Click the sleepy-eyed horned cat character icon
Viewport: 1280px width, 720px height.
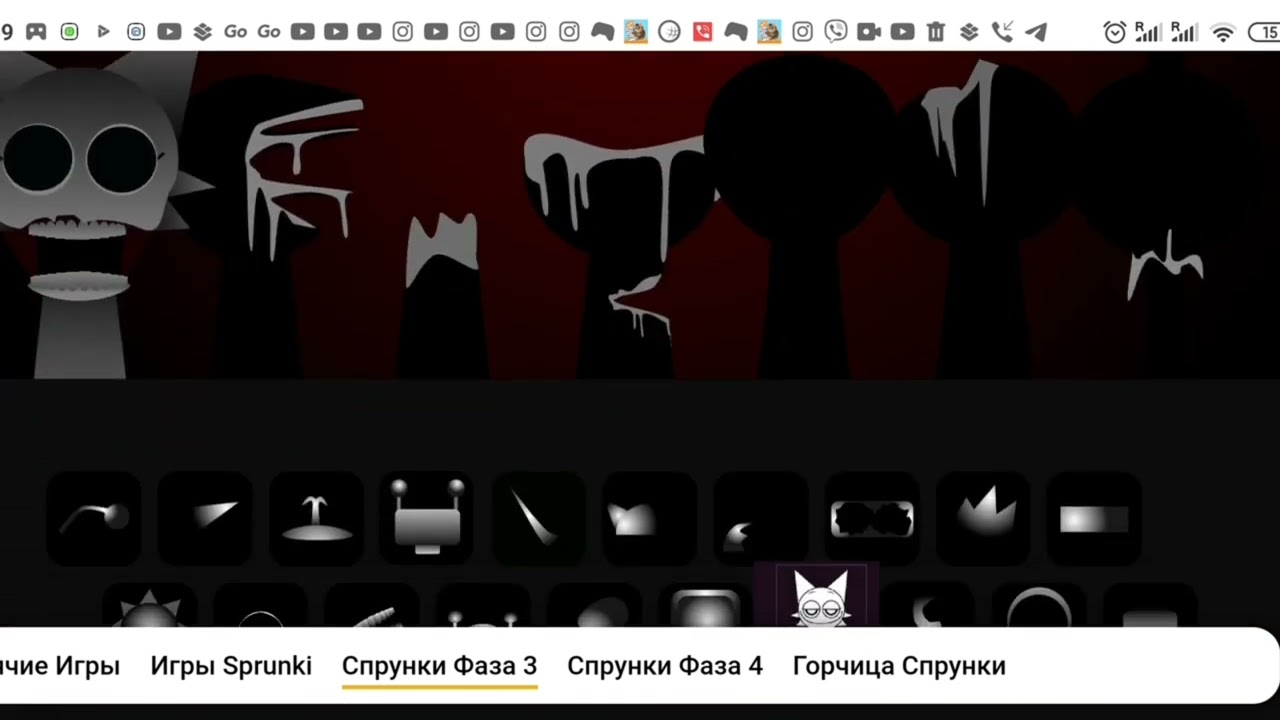click(x=817, y=596)
